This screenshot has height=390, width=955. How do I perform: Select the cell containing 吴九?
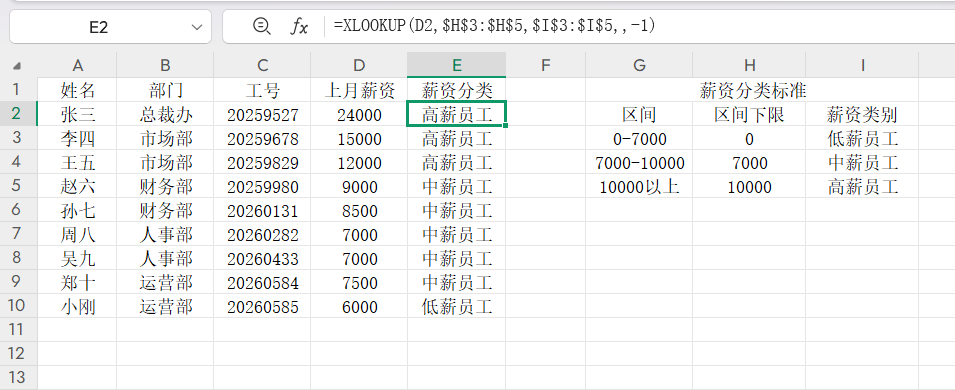(x=77, y=258)
